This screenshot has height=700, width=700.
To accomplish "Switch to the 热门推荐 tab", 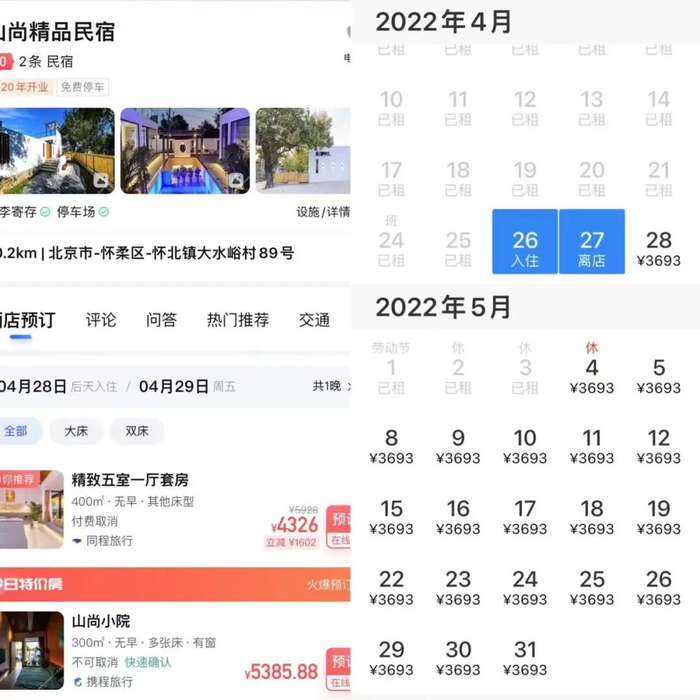I will pyautogui.click(x=238, y=320).
